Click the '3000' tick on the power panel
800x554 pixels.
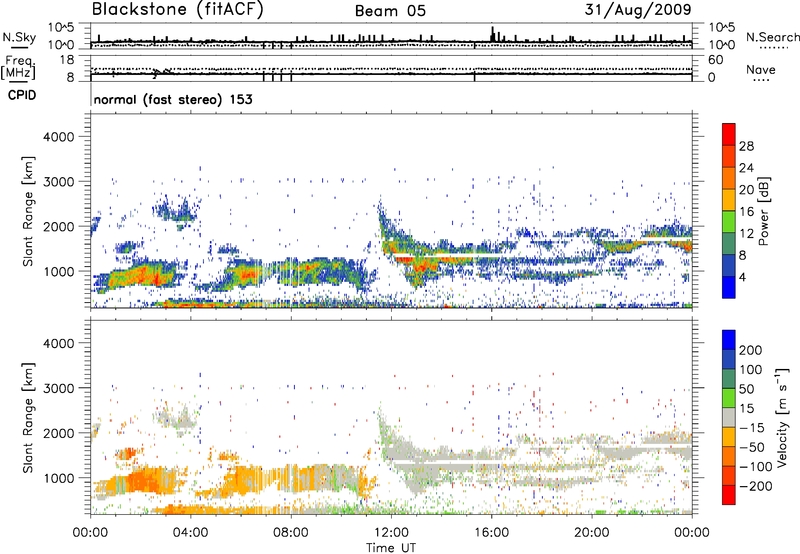click(x=59, y=182)
